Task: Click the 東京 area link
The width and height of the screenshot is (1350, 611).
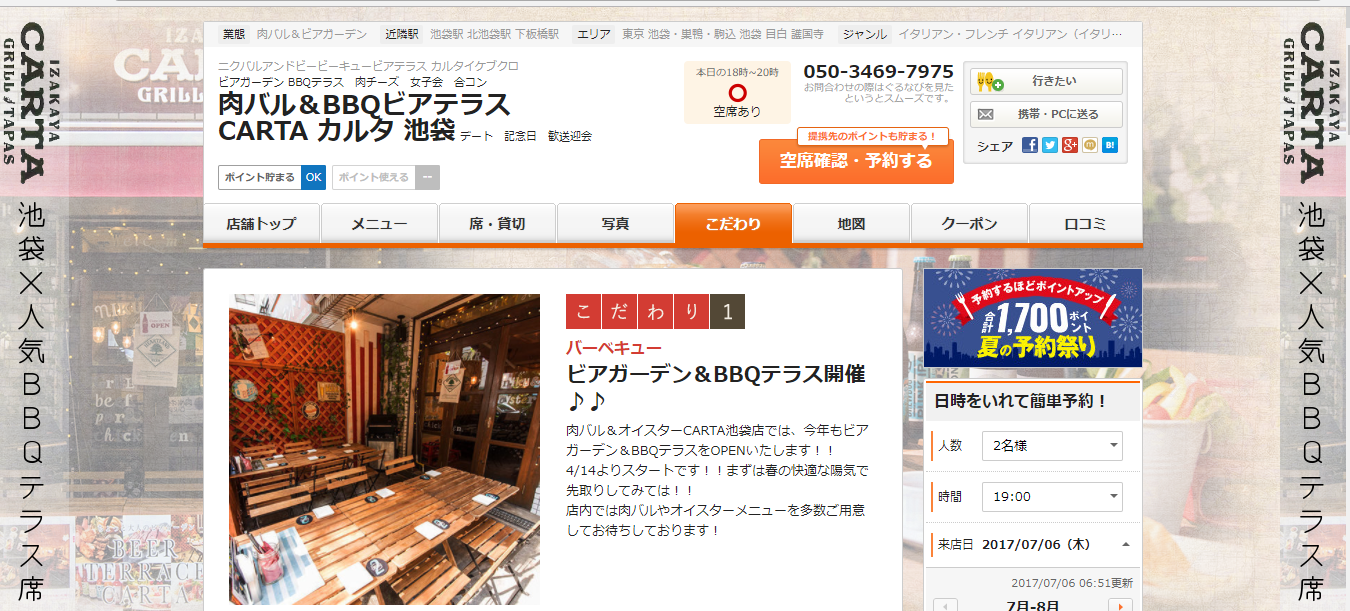Action: click(x=633, y=34)
